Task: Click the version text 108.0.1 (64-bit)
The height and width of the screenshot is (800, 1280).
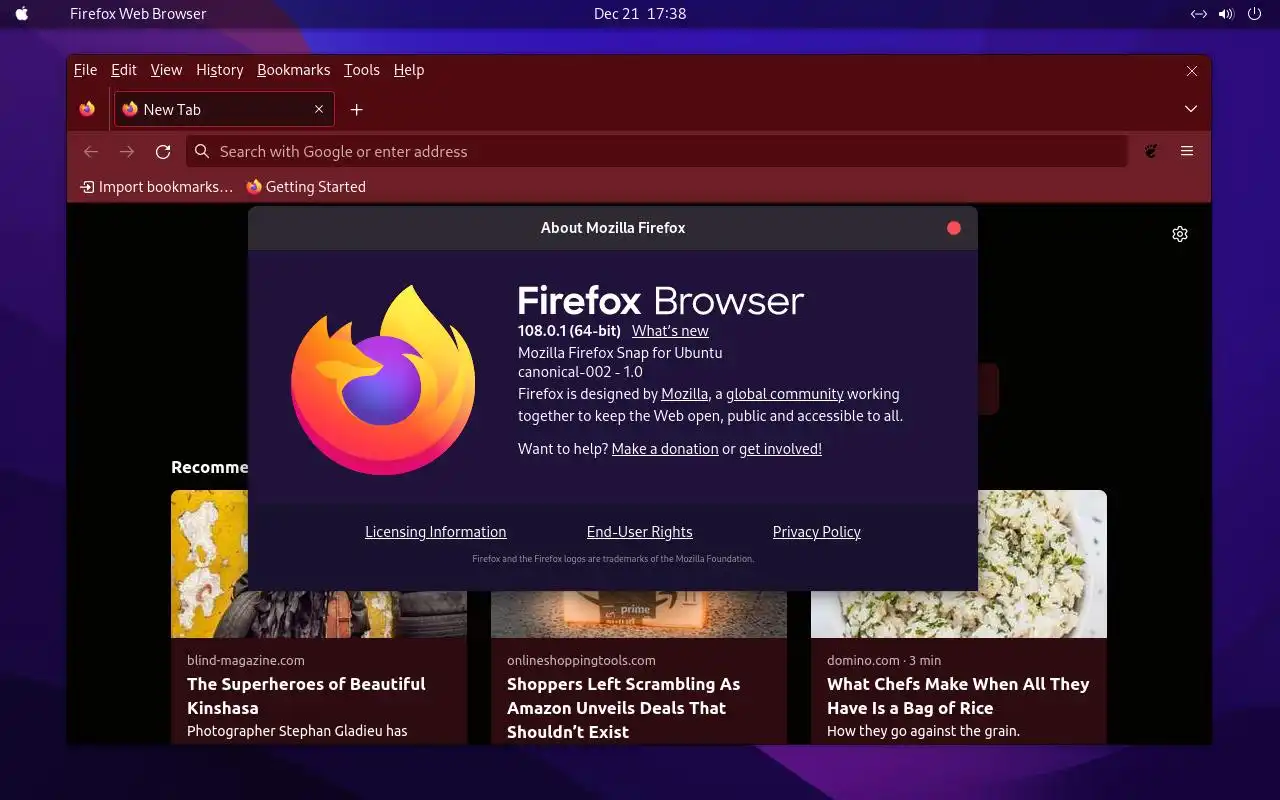Action: click(569, 331)
